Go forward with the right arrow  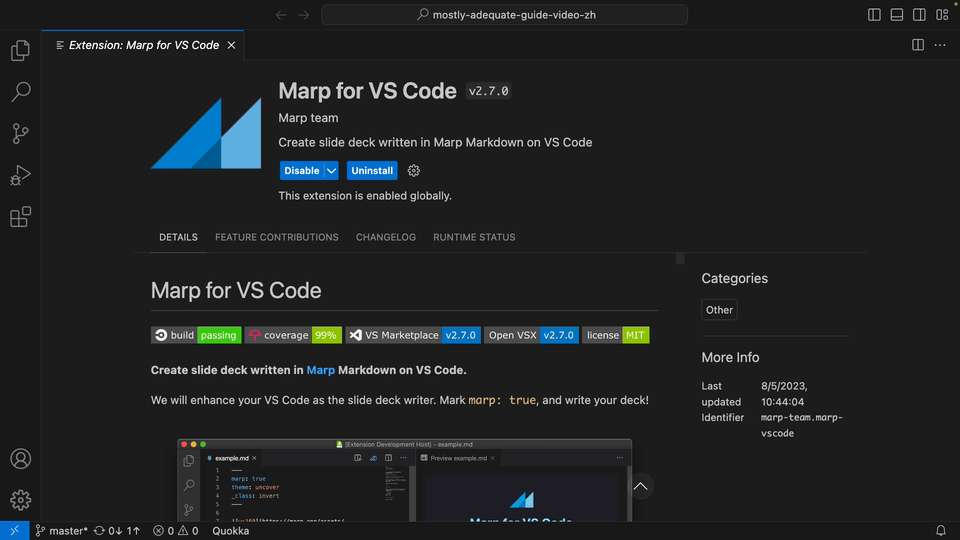(304, 15)
